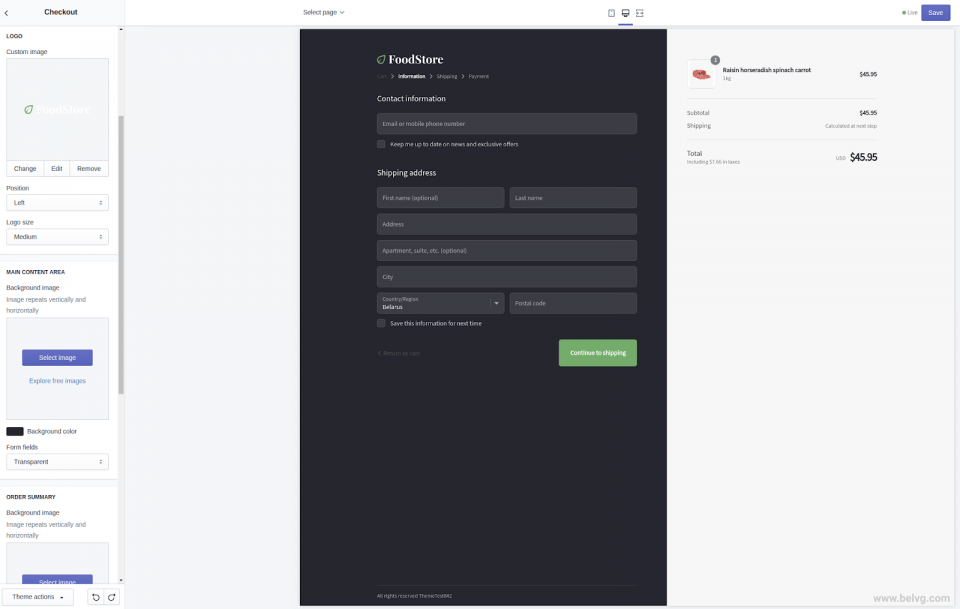Click the Cart breadcrumb step
Screen dimensions: 960x609
pos(381,77)
